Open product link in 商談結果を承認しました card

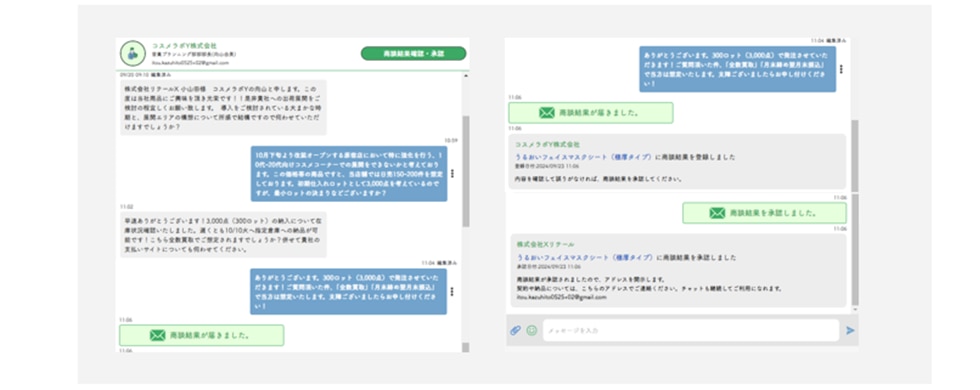pos(584,257)
